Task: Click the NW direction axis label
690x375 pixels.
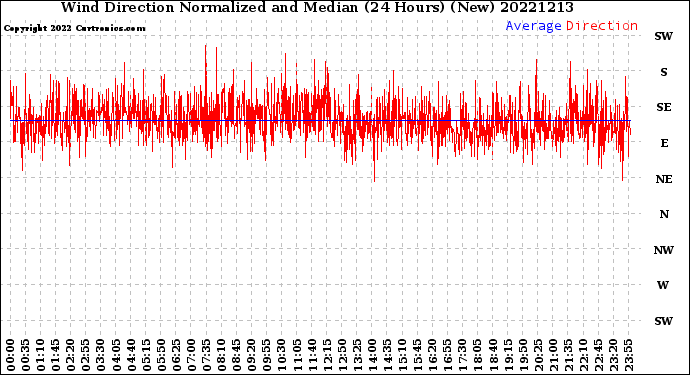Action: pyautogui.click(x=664, y=250)
